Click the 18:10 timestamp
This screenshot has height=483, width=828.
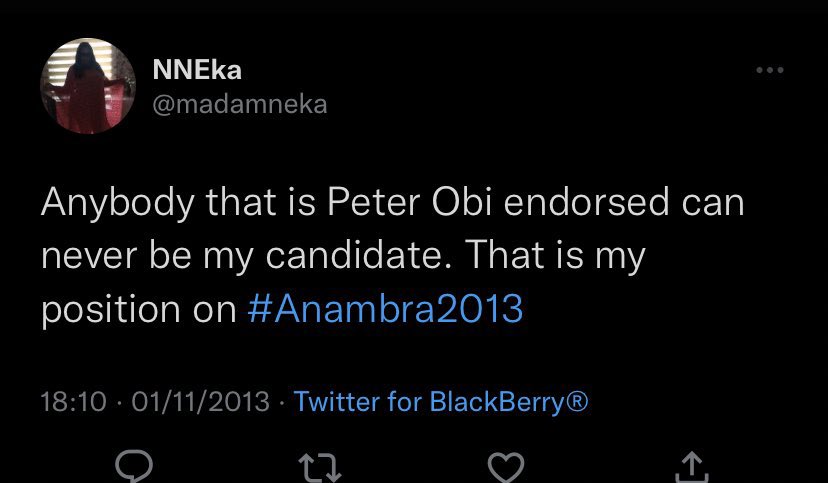(x=73, y=401)
